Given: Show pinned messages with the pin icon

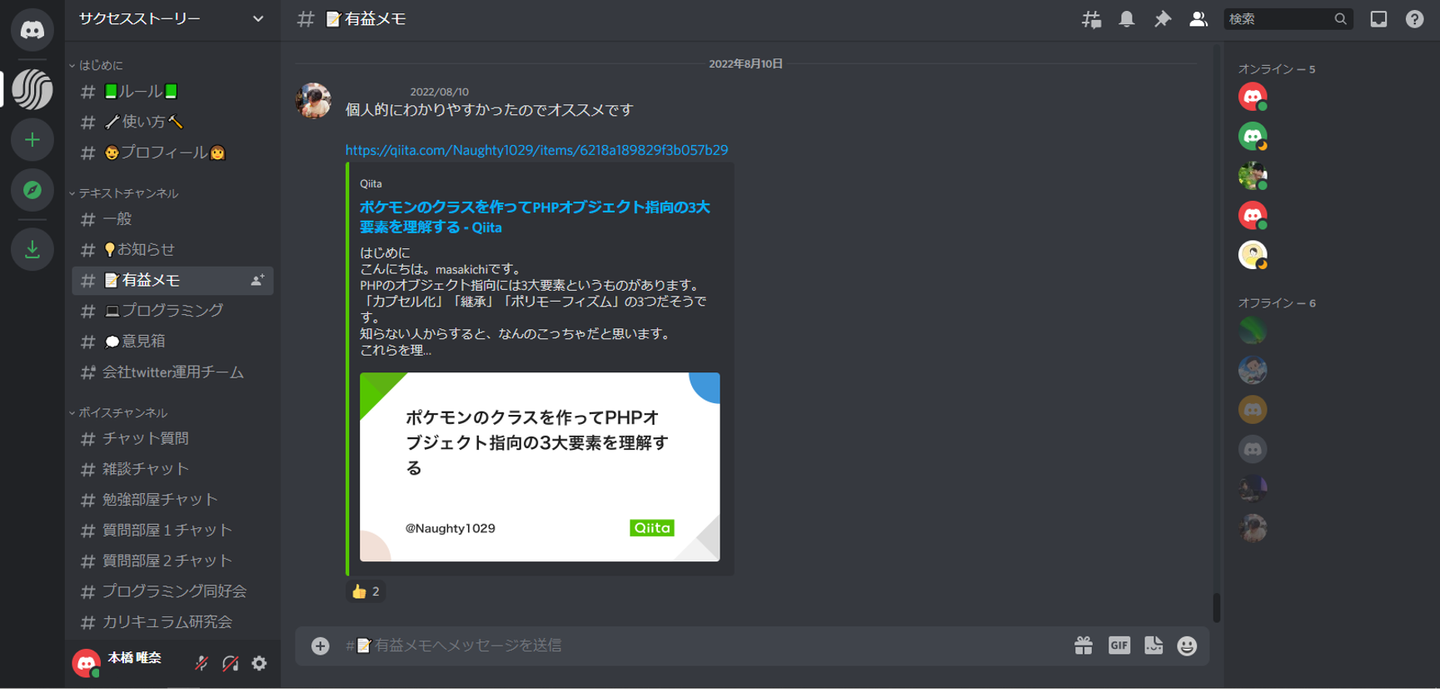Looking at the screenshot, I should 1162,19.
